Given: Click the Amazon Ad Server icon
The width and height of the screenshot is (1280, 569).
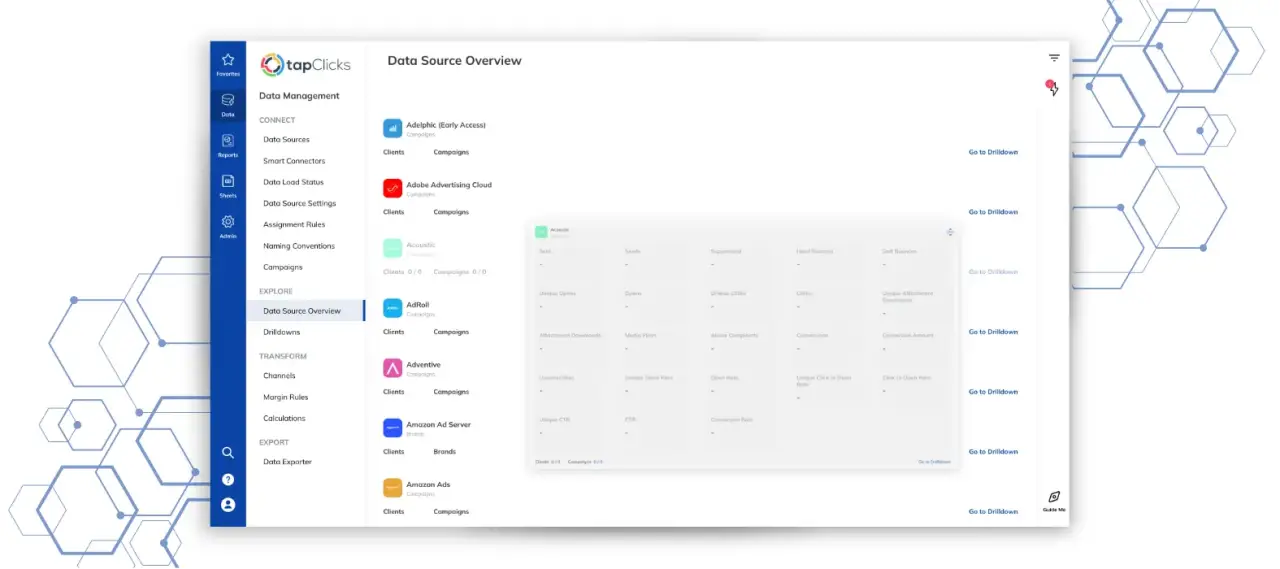Looking at the screenshot, I should (x=393, y=428).
